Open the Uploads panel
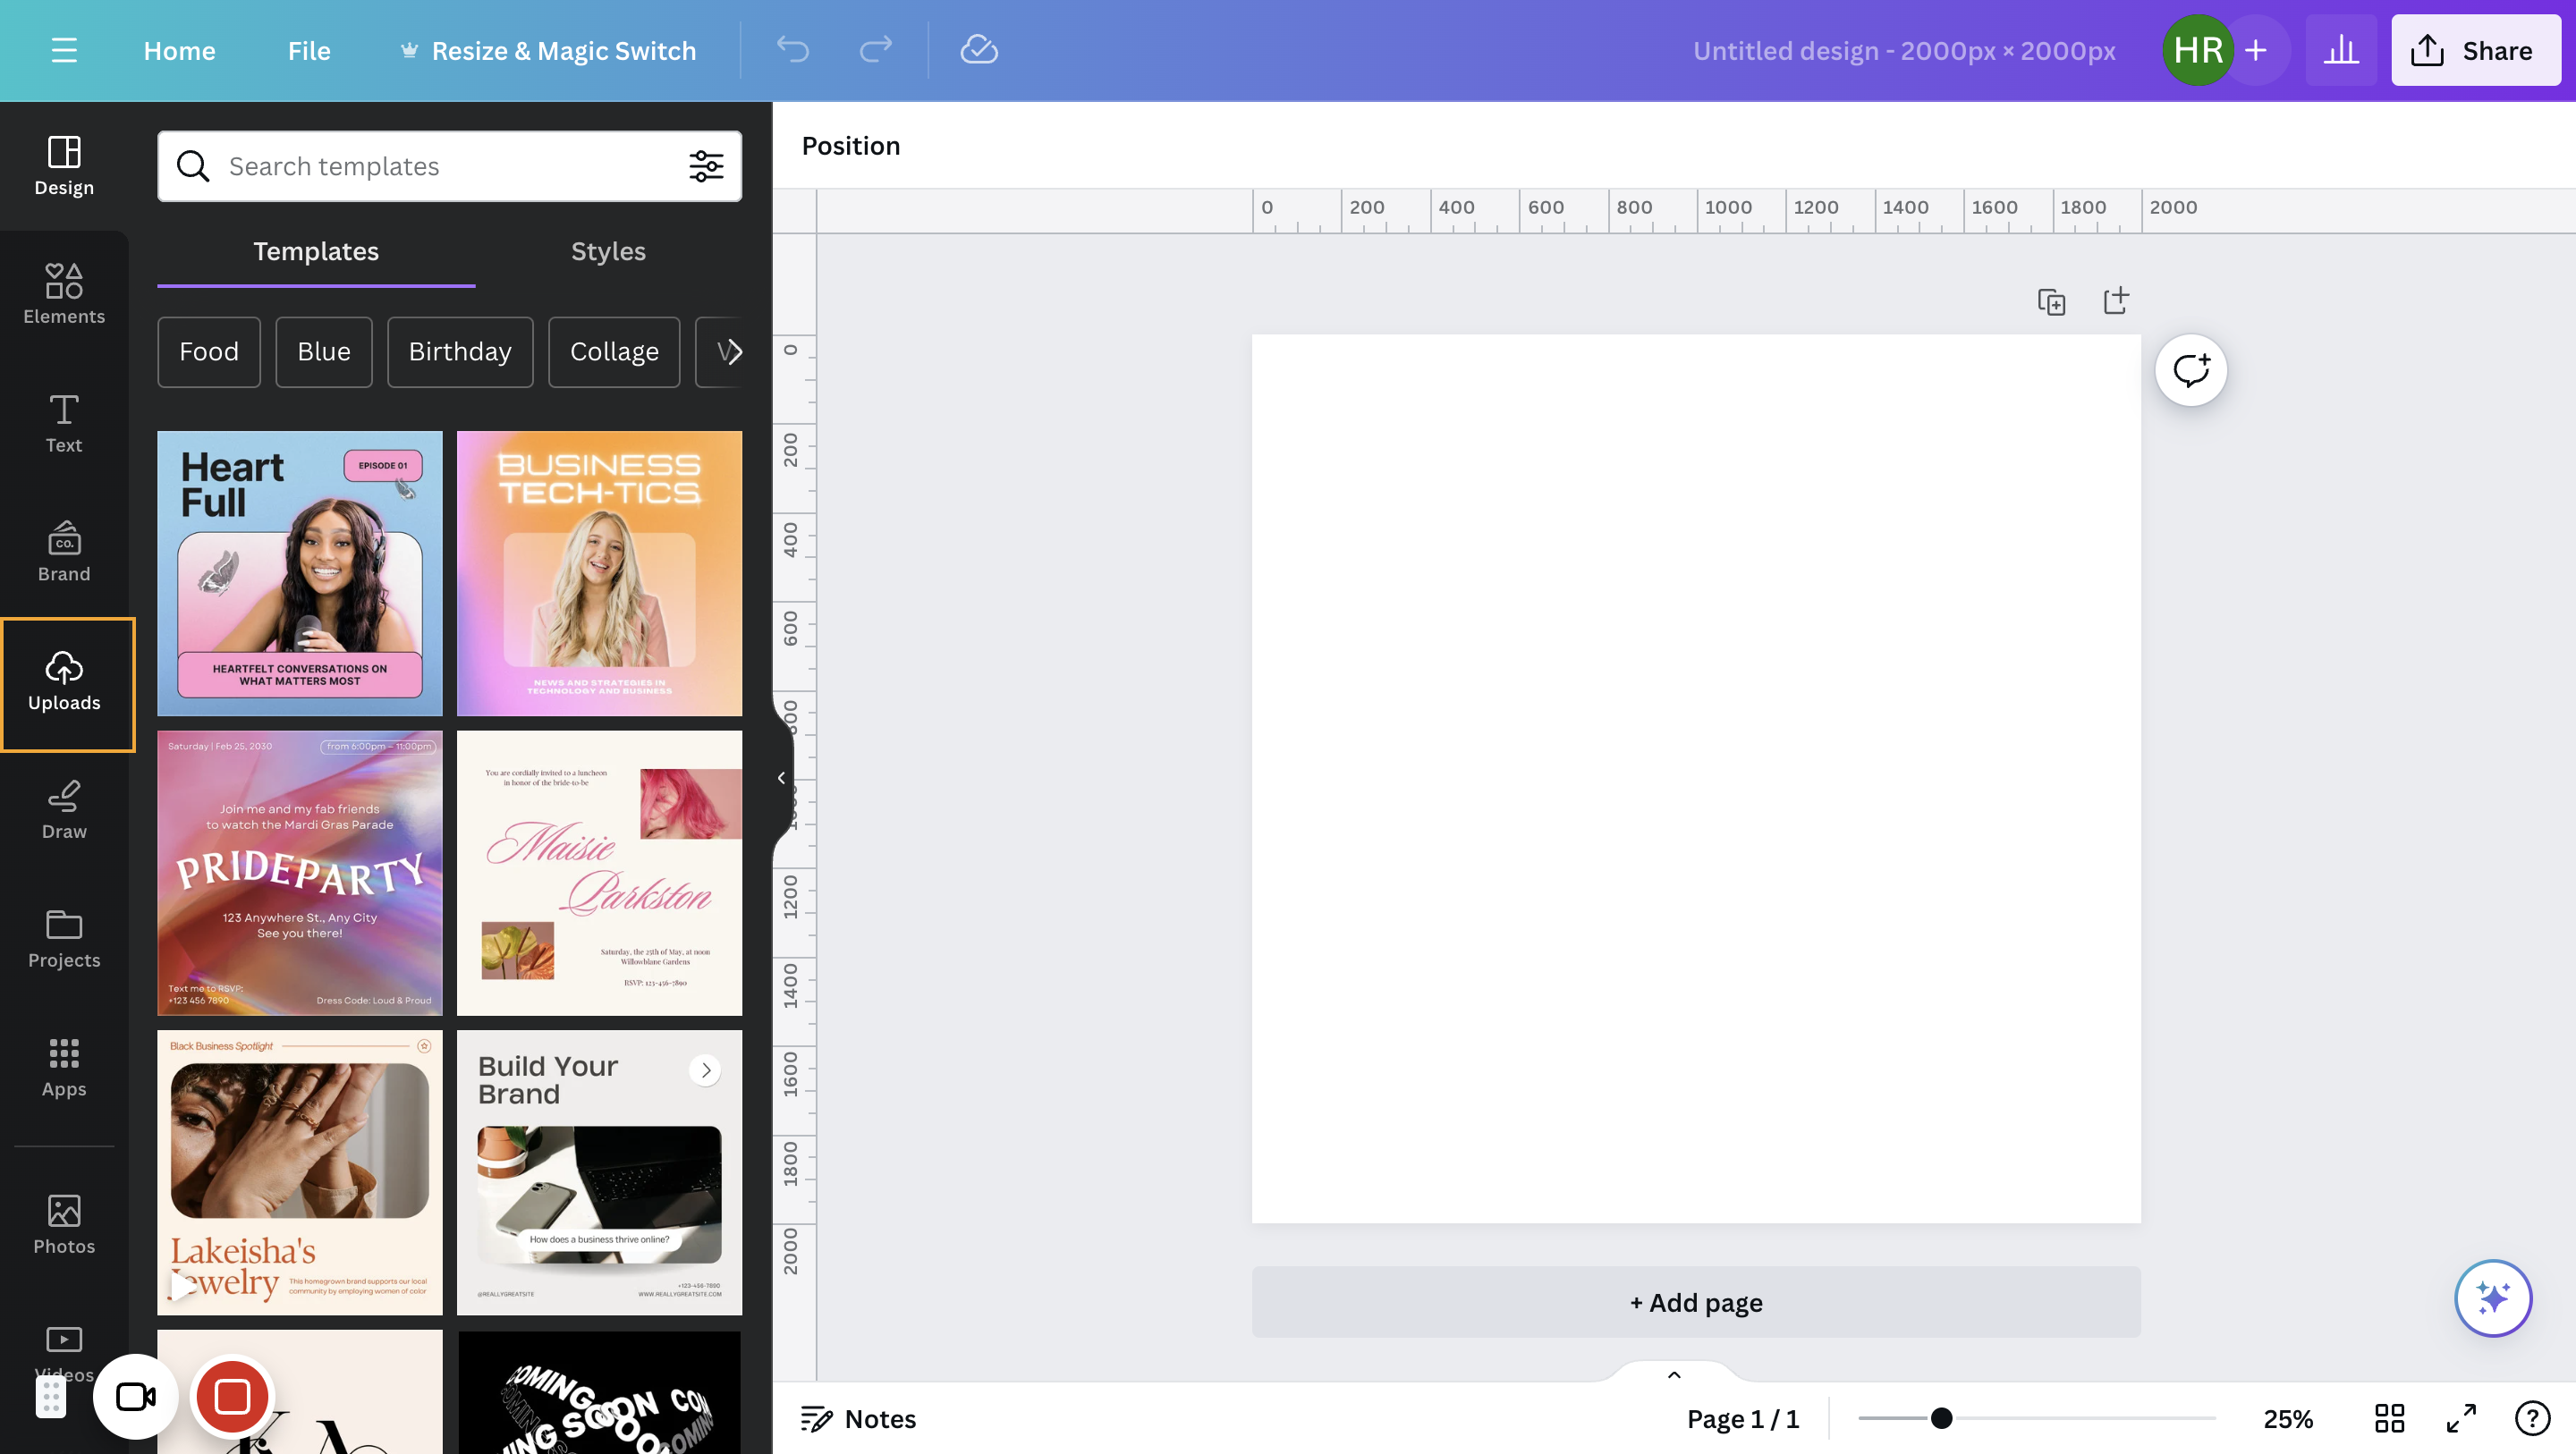 (64, 681)
